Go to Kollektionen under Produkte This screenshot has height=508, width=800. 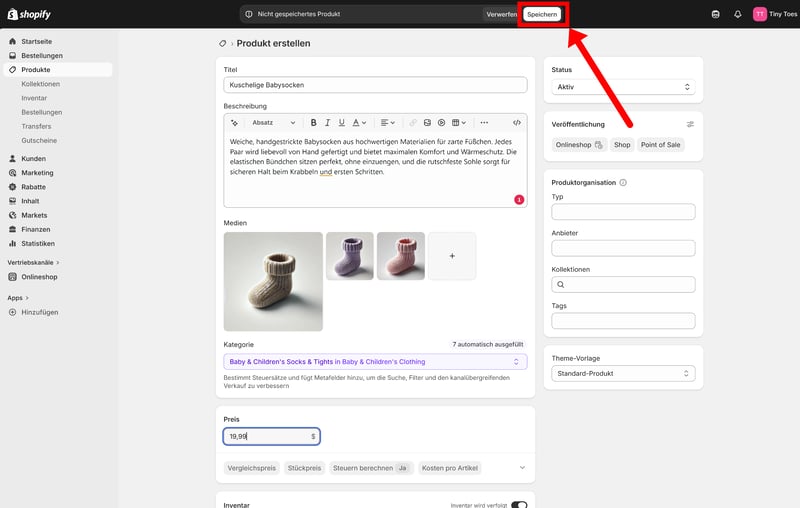pos(41,84)
